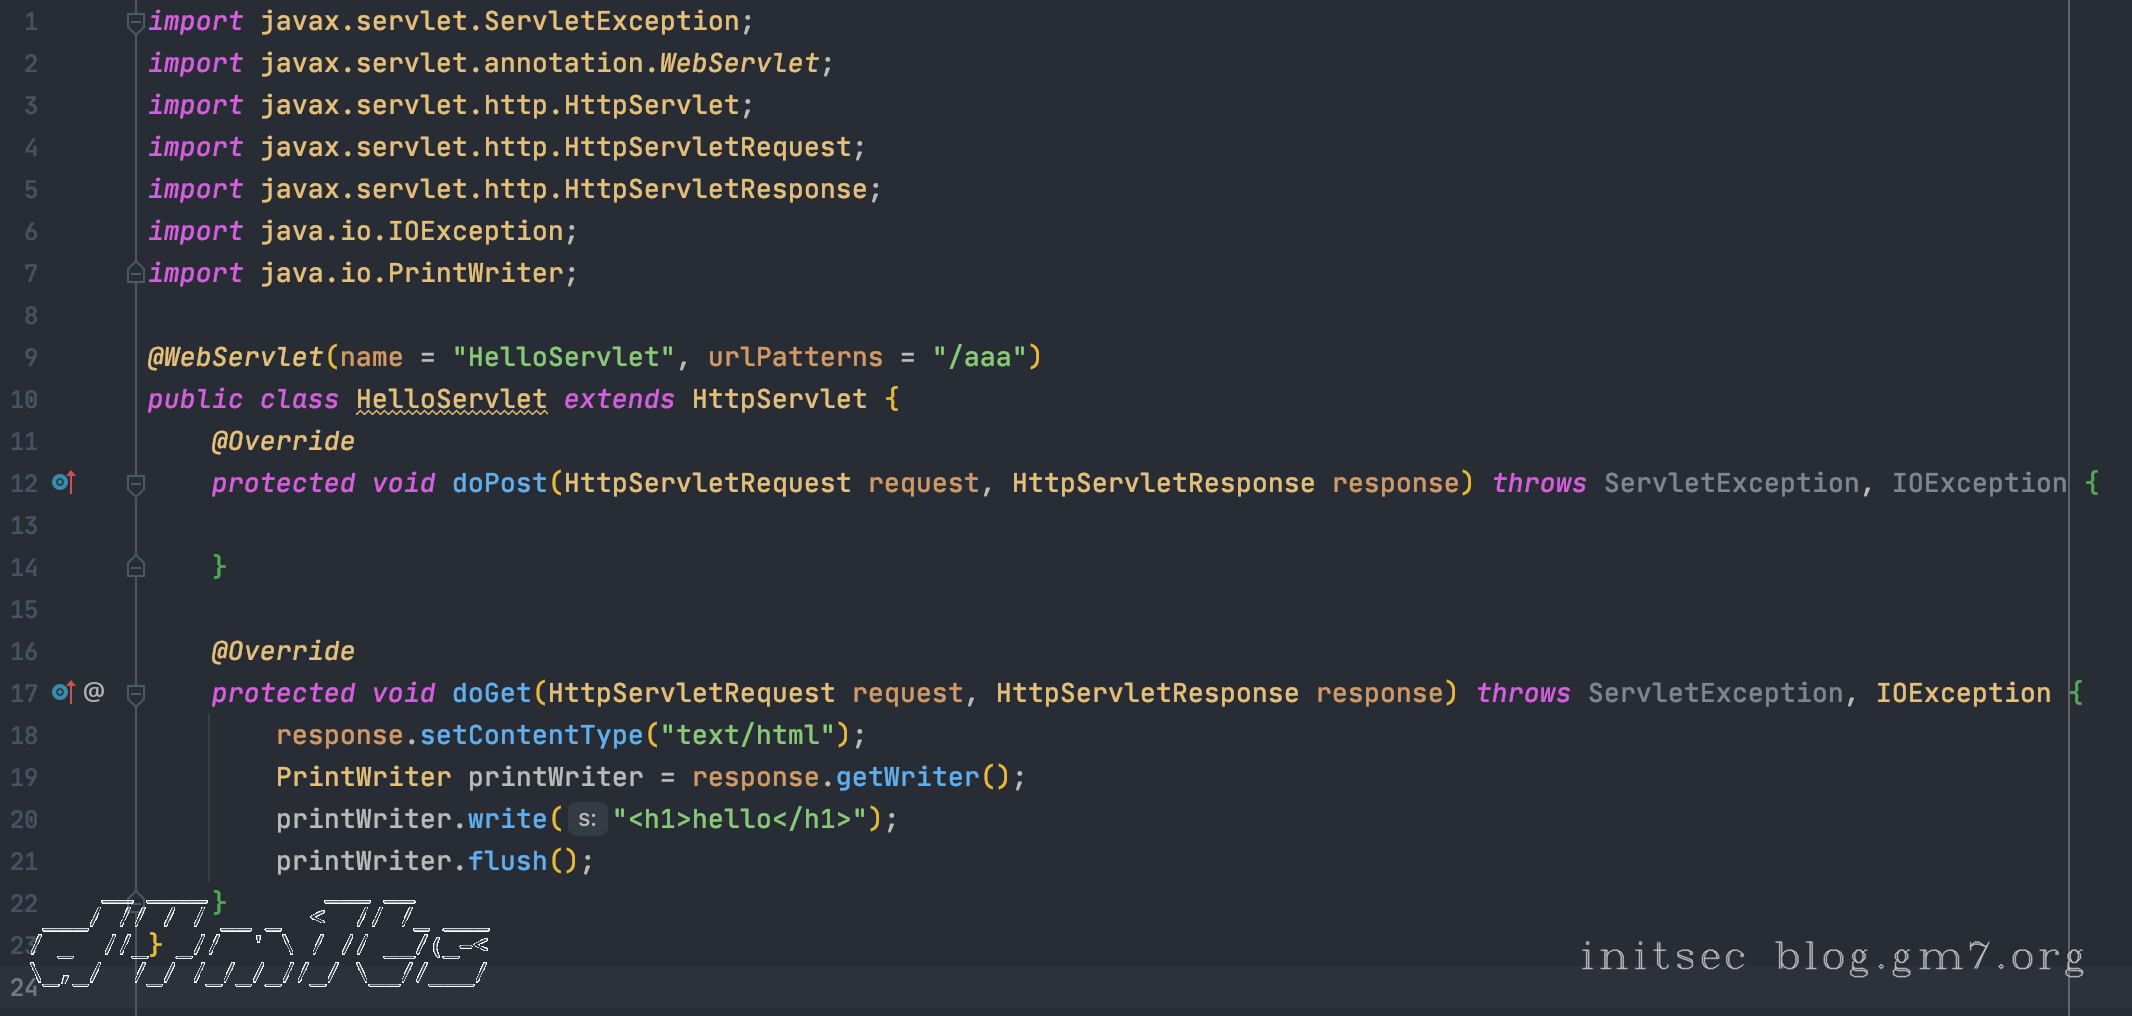Collapse the import block at line 1
The width and height of the screenshot is (2132, 1016).
click(136, 22)
